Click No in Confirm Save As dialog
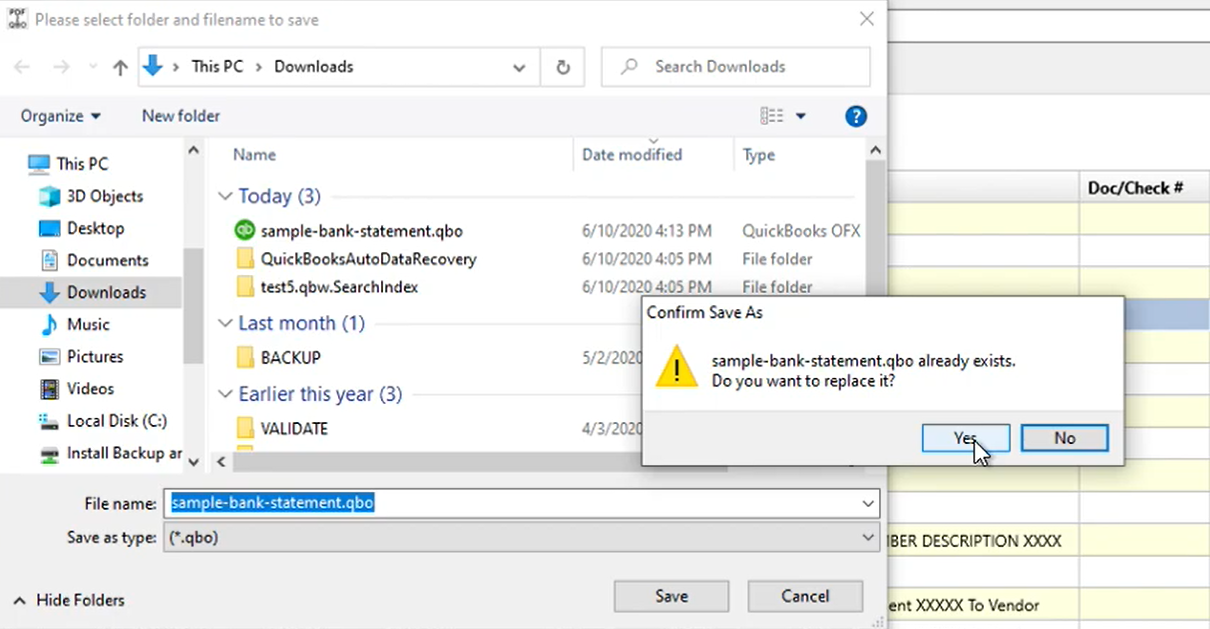The image size is (1210, 629). [x=1065, y=438]
